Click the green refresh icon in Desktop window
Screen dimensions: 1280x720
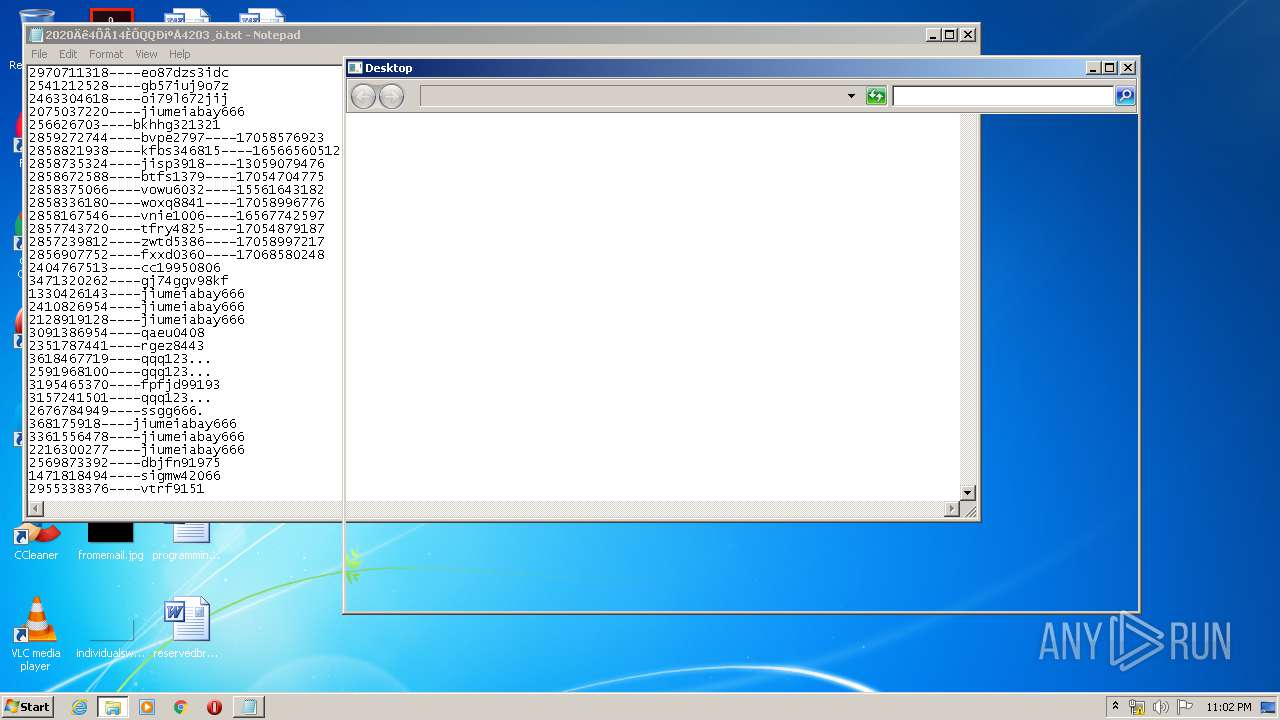pyautogui.click(x=876, y=96)
